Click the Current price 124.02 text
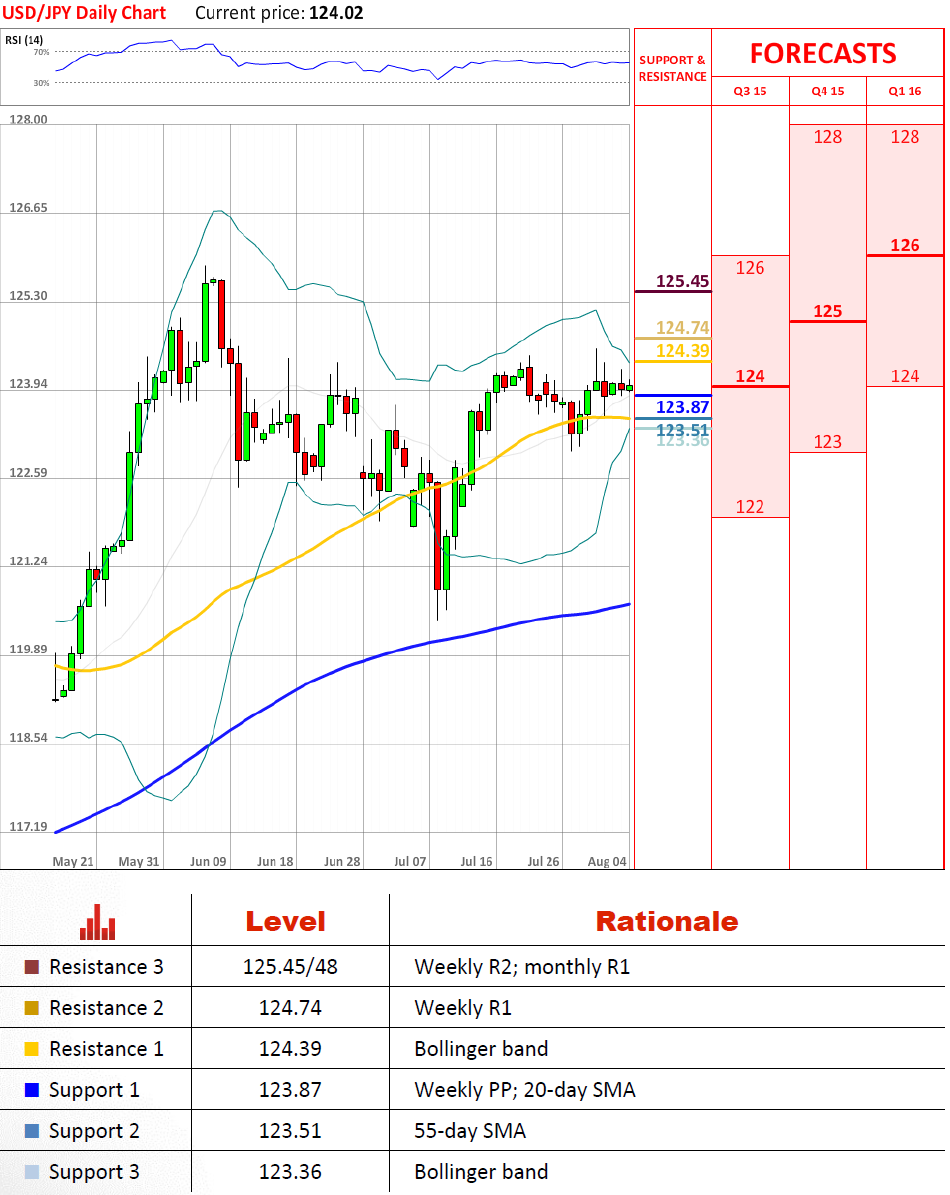 point(279,13)
